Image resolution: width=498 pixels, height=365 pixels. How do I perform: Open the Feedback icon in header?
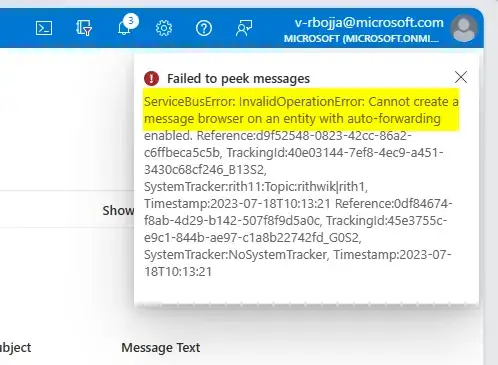244,28
